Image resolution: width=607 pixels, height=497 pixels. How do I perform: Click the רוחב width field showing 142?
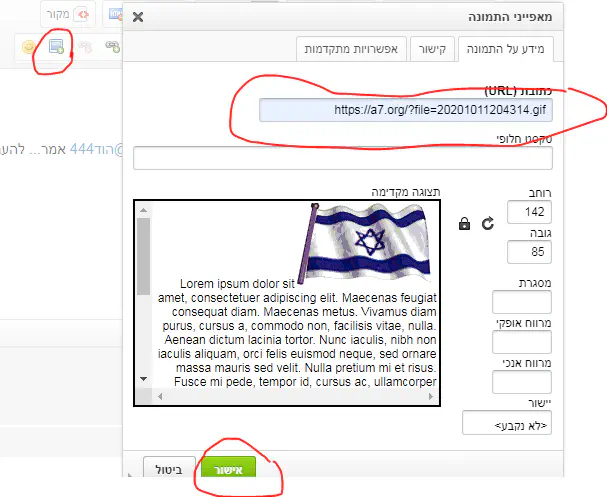pos(530,212)
